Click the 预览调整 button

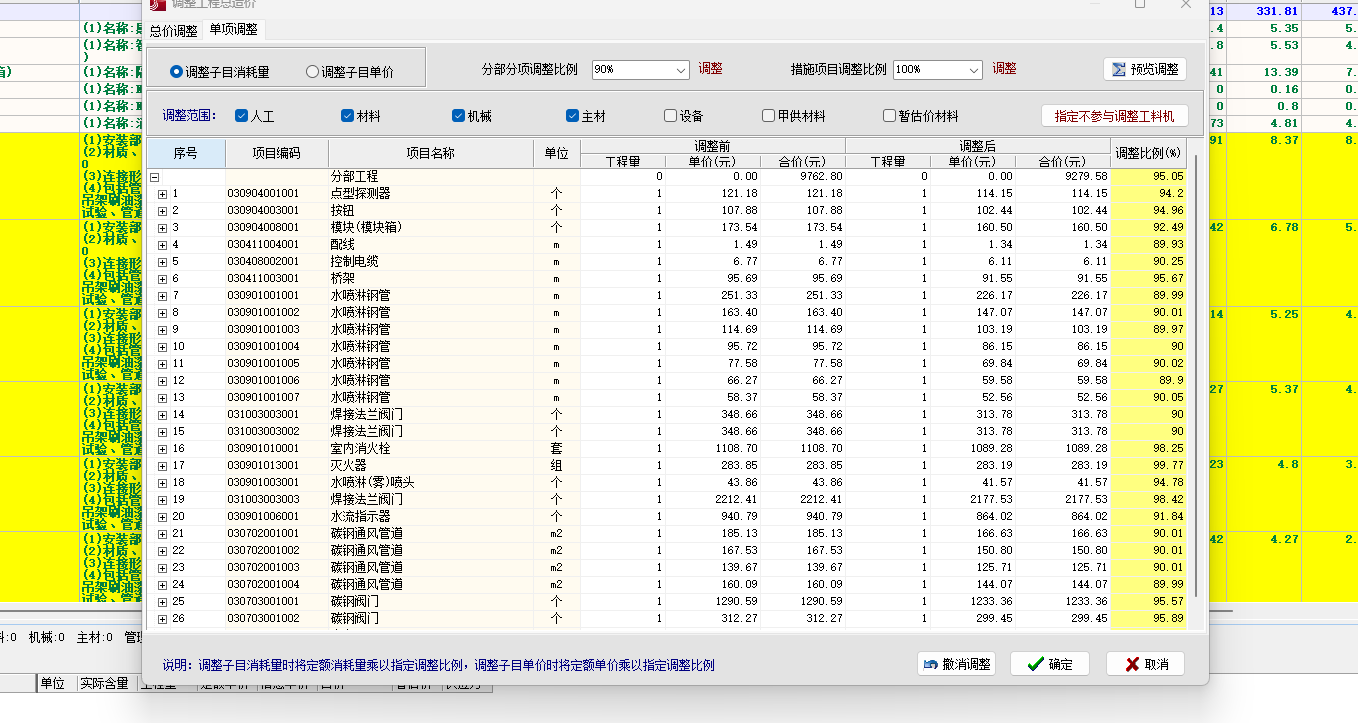click(x=1145, y=69)
